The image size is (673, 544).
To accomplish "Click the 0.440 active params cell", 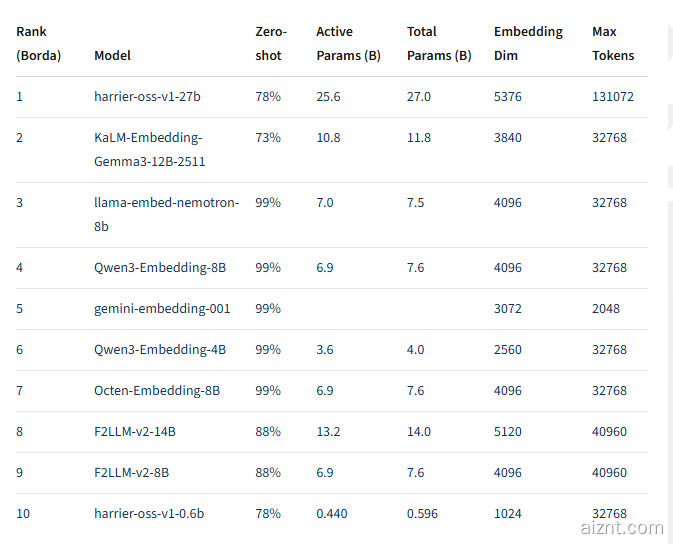I will 334,514.
